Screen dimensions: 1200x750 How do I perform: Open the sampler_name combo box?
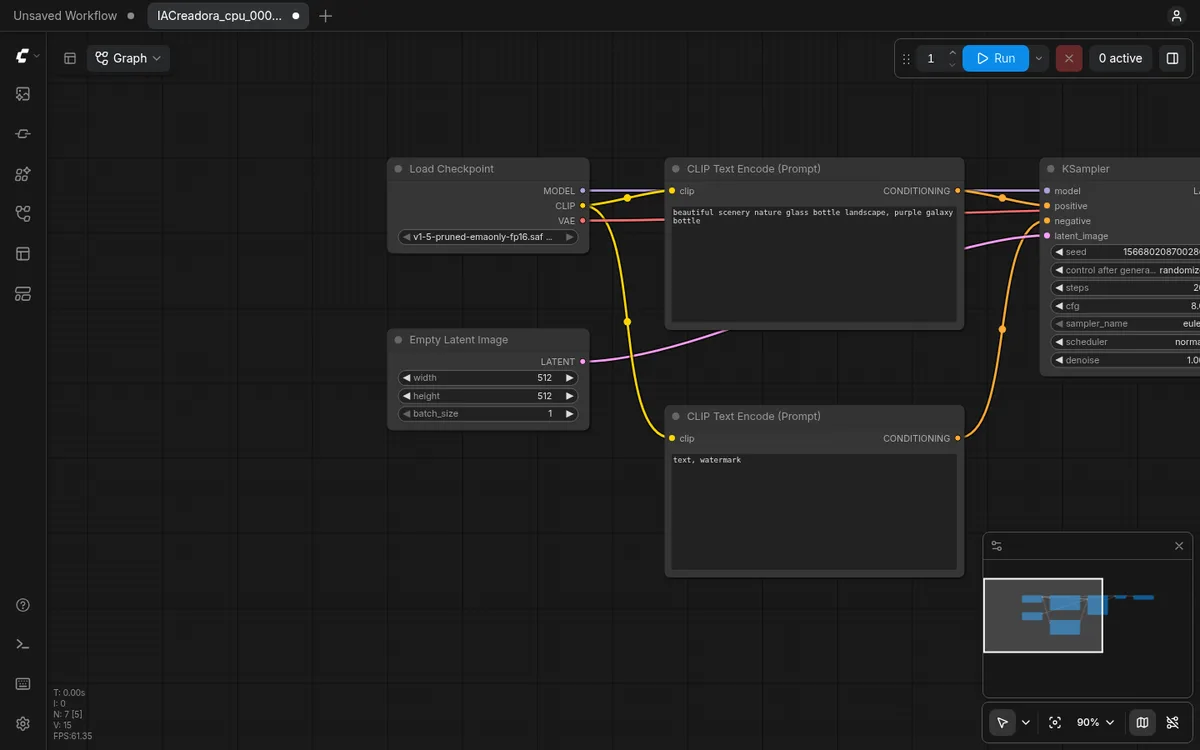click(1126, 324)
